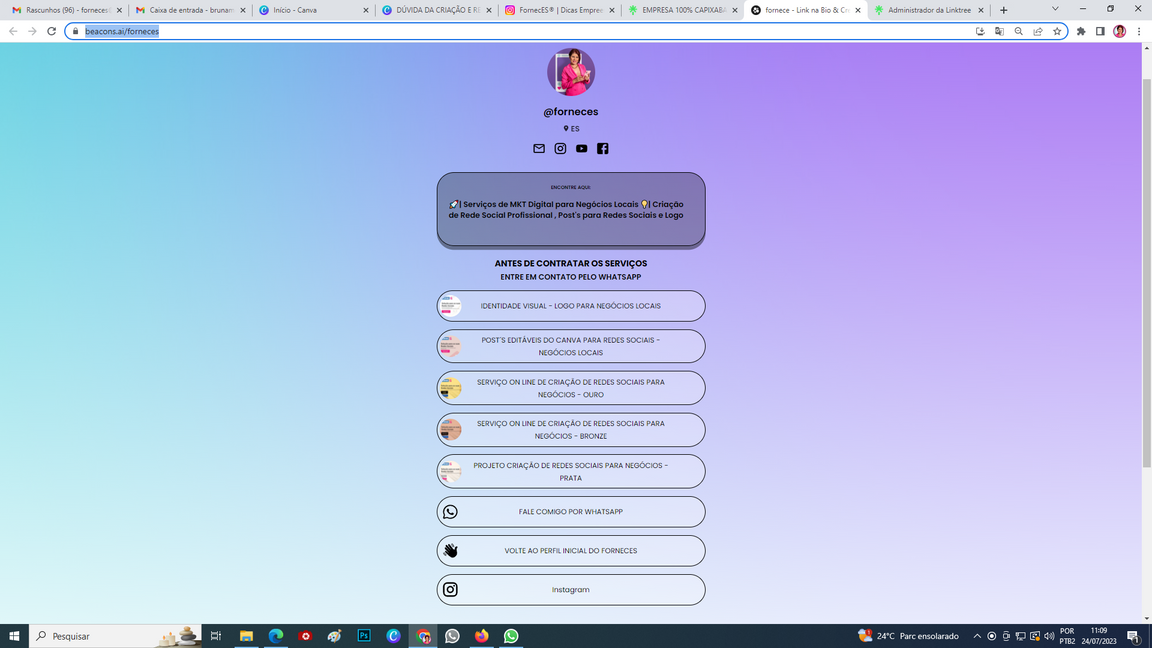Open the YouTube icon in the social row
Screen dimensions: 1152x648
581,148
